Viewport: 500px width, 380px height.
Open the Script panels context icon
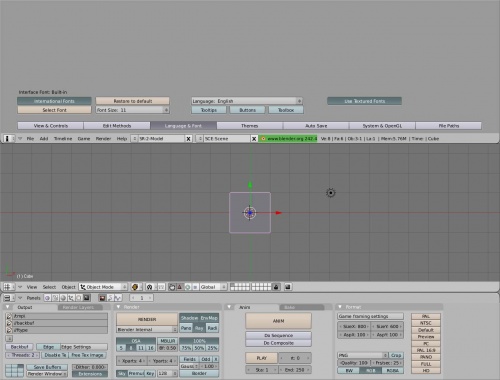coord(55,298)
